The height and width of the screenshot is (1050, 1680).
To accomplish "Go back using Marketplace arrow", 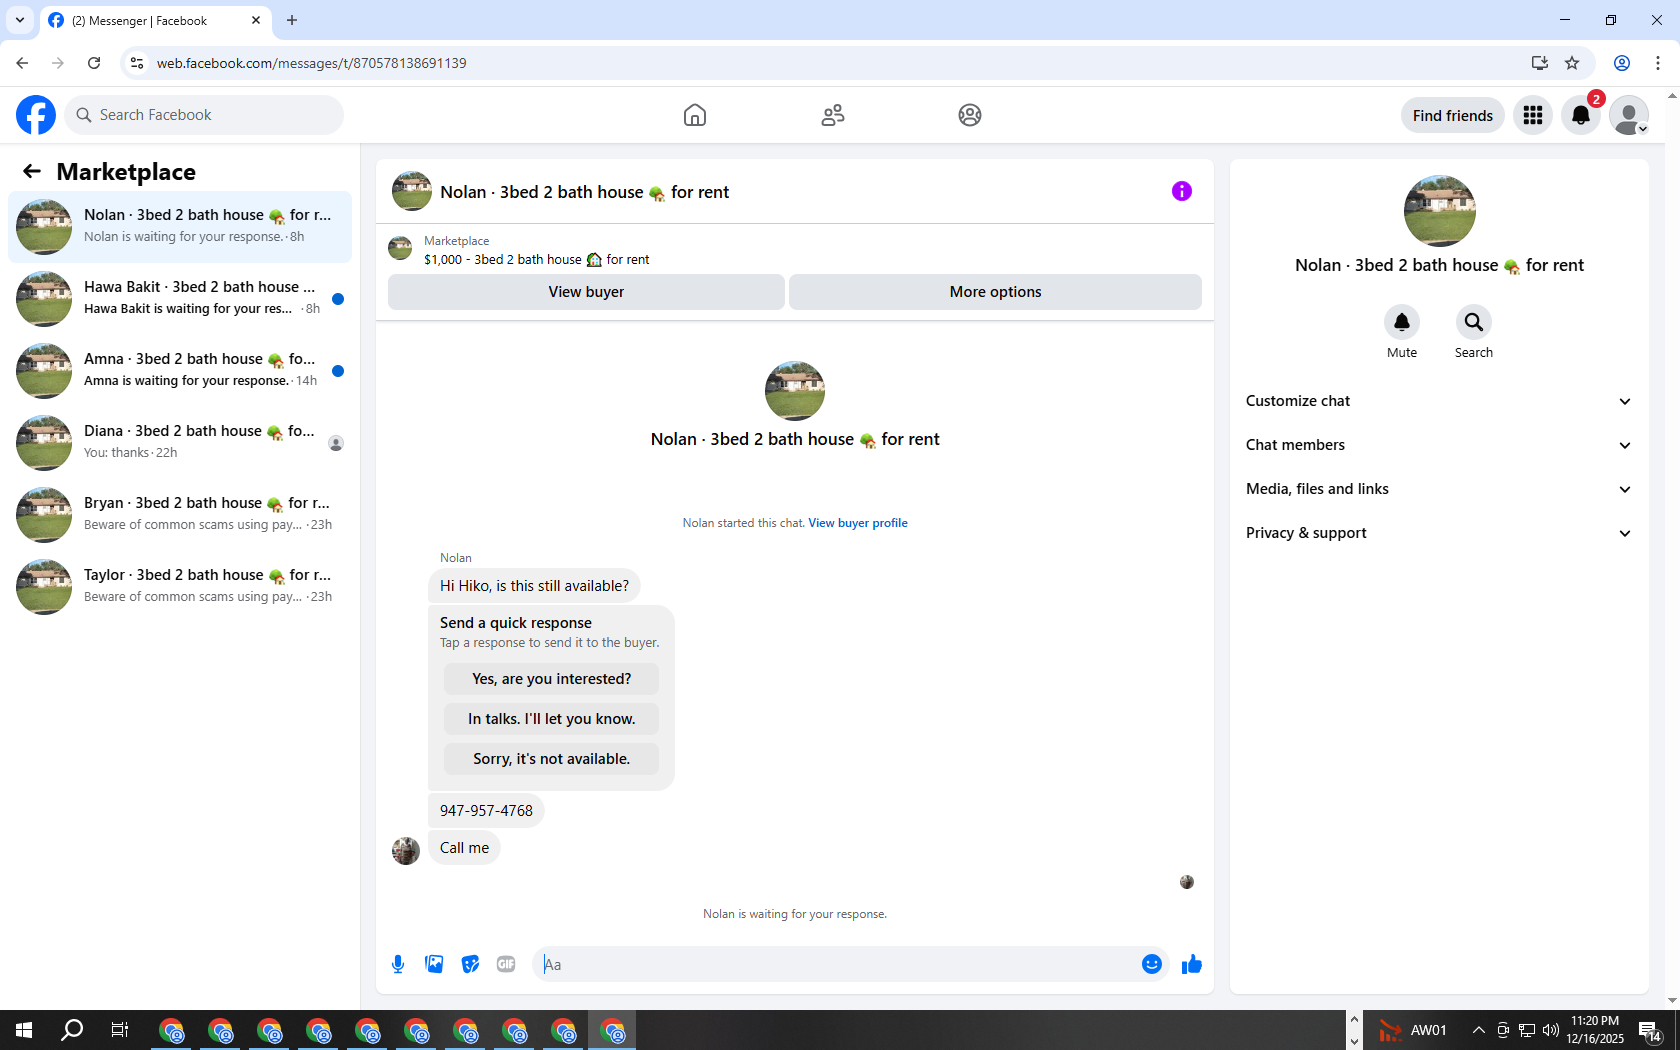I will [32, 171].
